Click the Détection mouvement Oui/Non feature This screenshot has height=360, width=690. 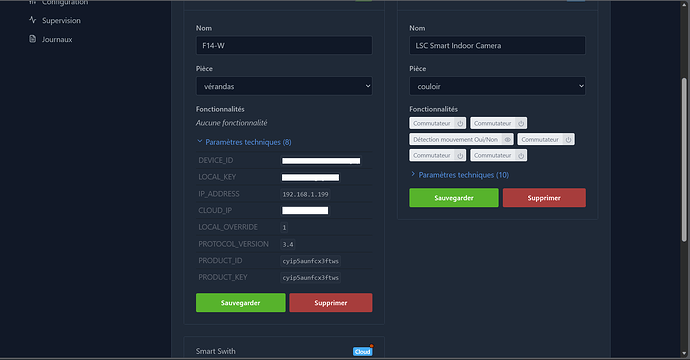(461, 140)
